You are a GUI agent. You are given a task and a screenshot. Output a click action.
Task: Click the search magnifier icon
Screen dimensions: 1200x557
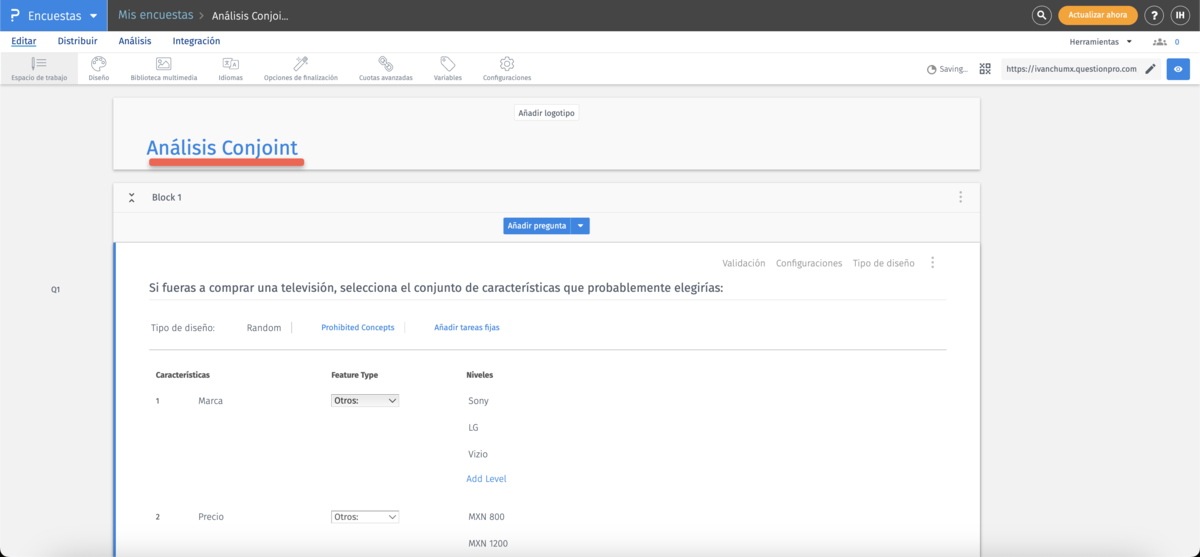tap(1041, 15)
